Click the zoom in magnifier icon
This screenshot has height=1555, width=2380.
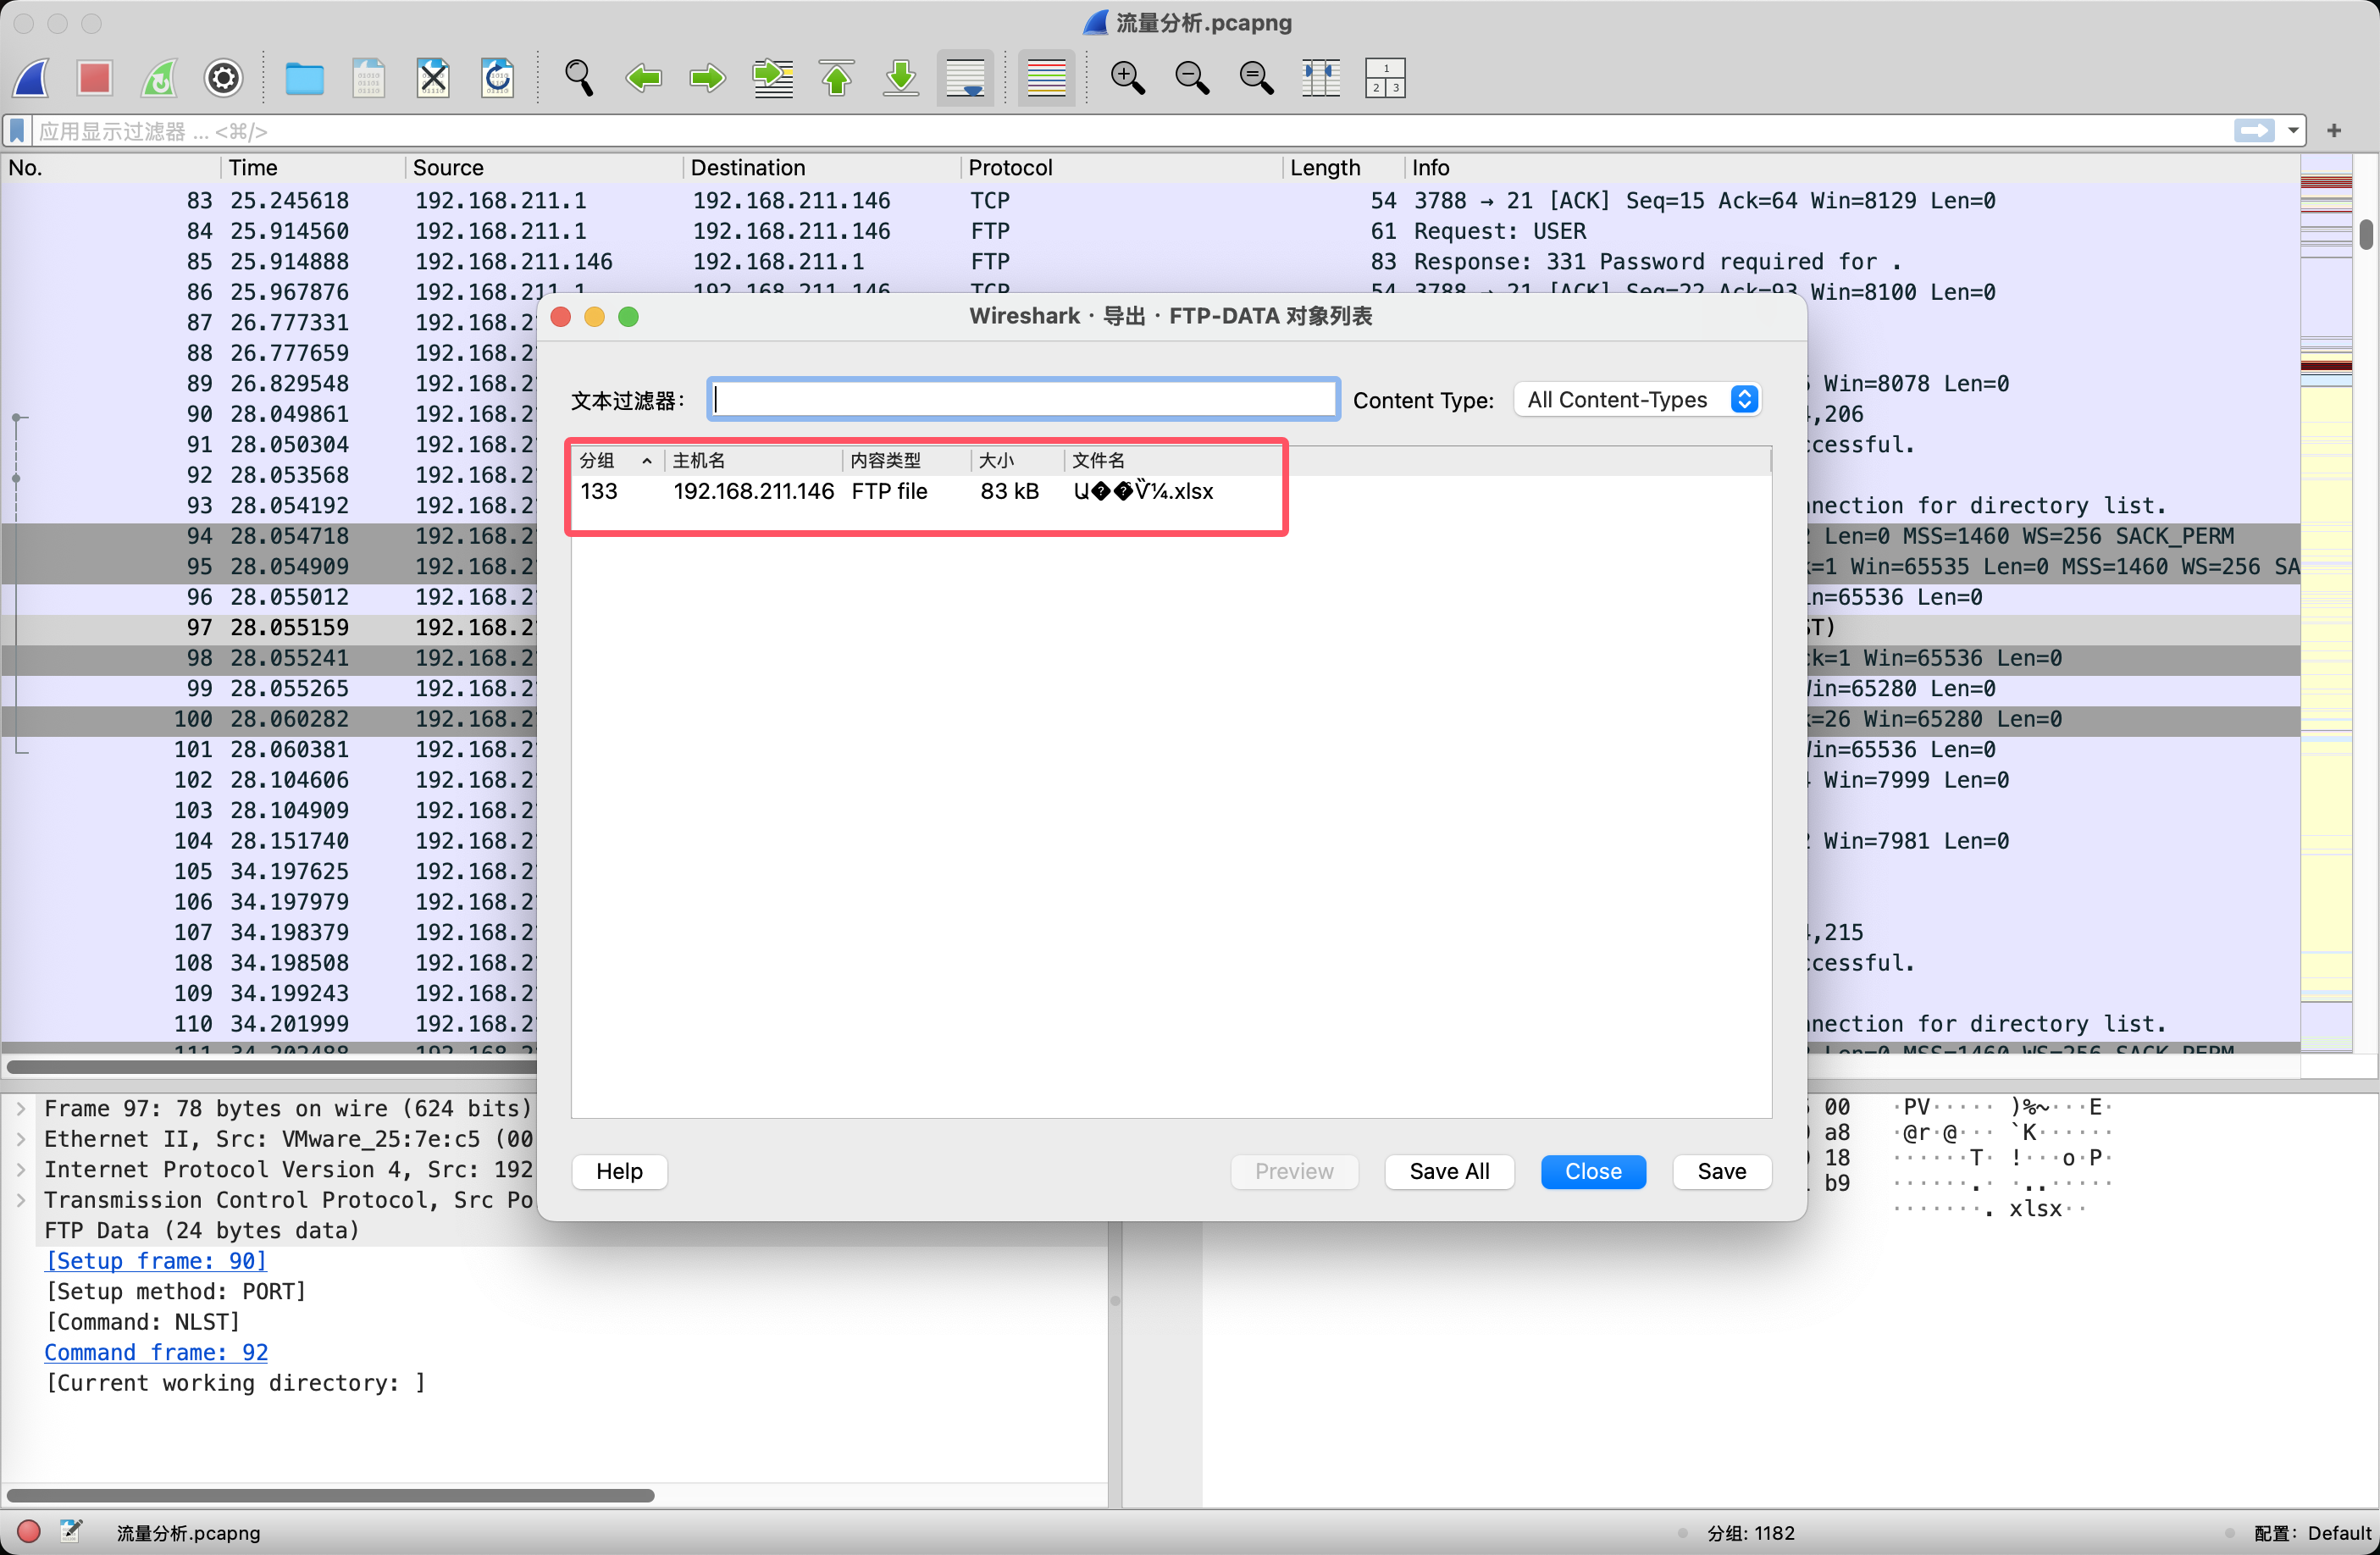(1127, 78)
